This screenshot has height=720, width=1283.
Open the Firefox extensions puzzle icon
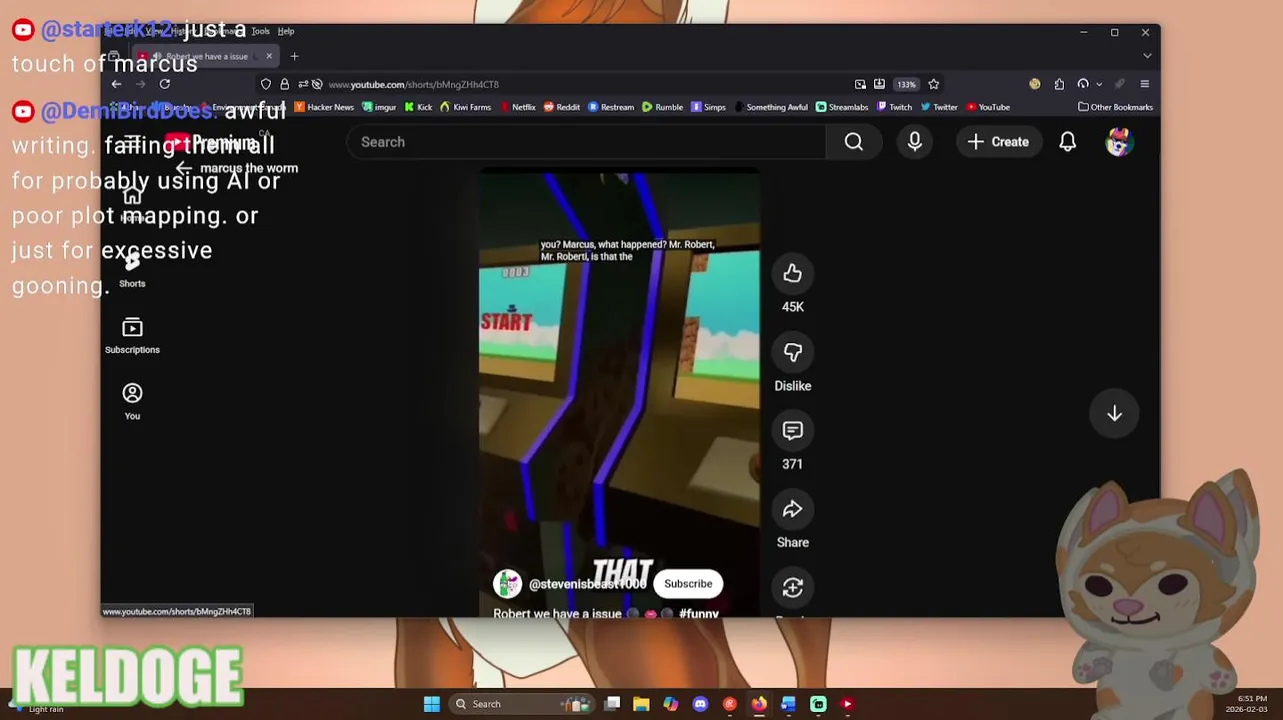pos(1059,84)
